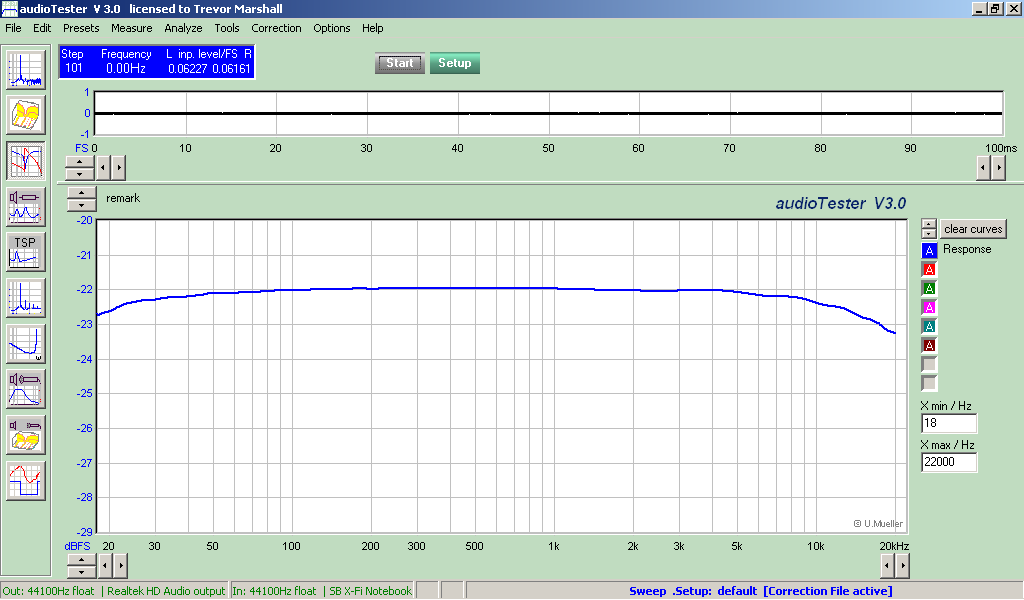Toggle the teal A curve slot
The image size is (1024, 600).
click(x=929, y=326)
